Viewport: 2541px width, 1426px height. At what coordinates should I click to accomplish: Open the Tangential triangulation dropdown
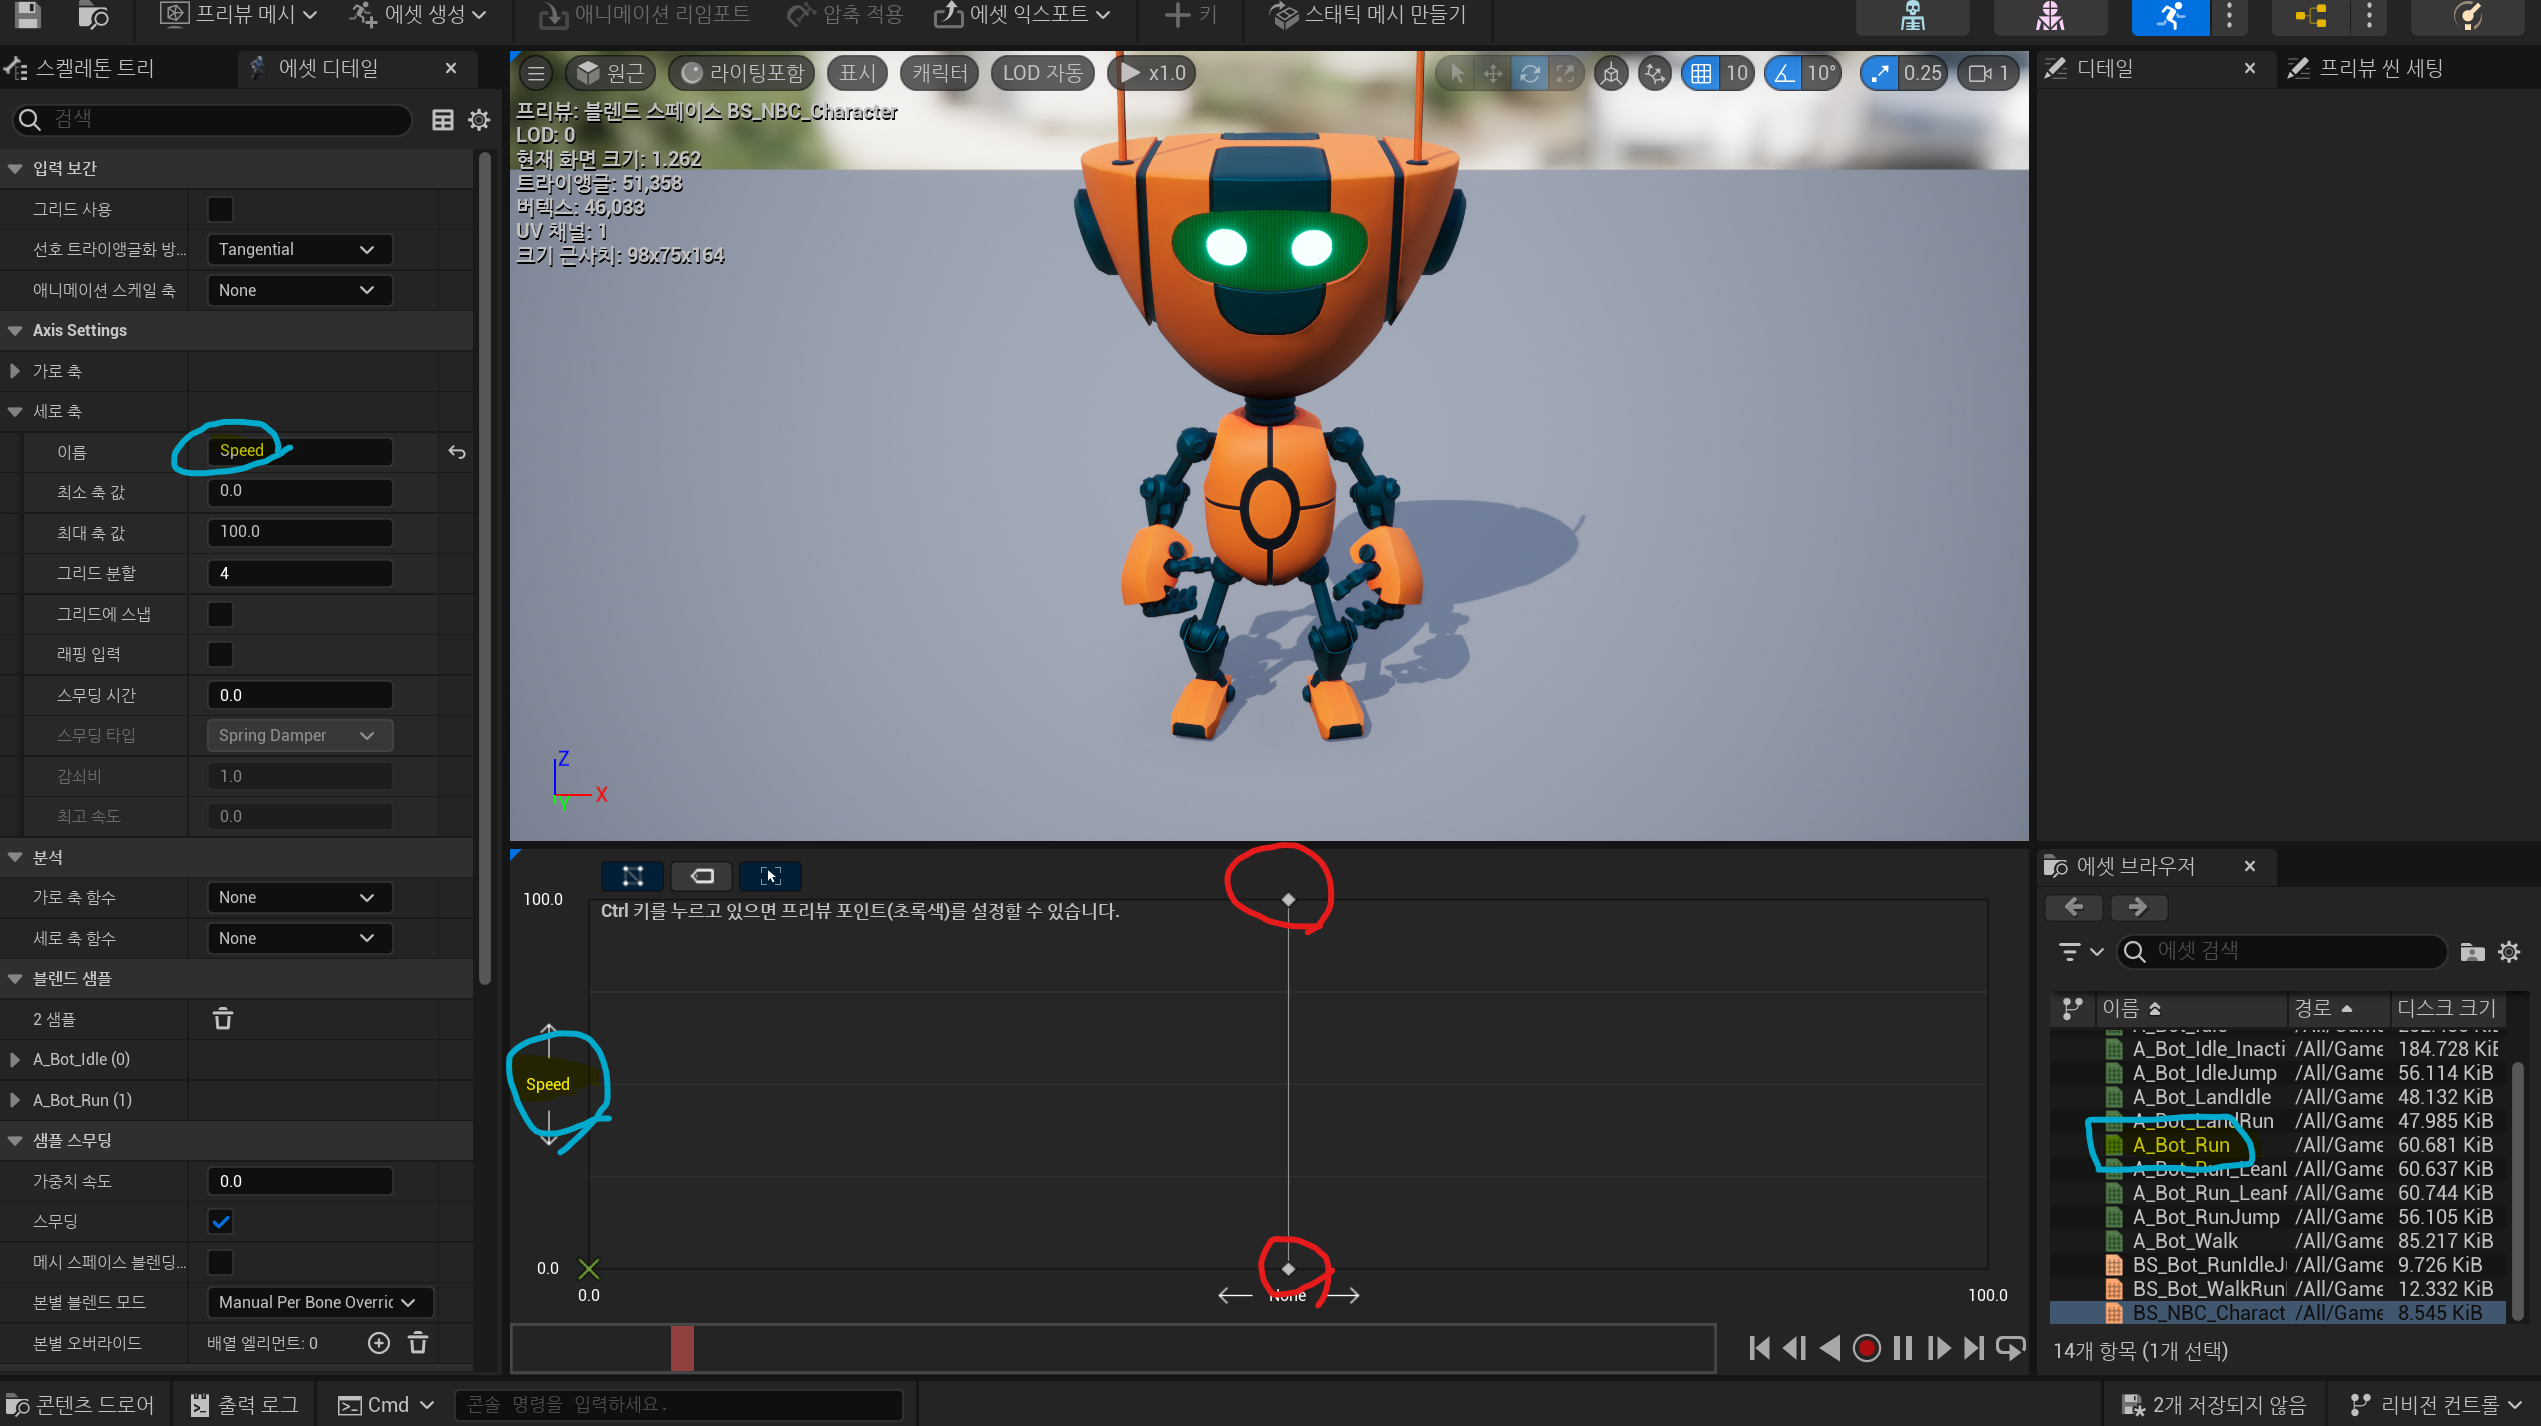click(x=298, y=249)
